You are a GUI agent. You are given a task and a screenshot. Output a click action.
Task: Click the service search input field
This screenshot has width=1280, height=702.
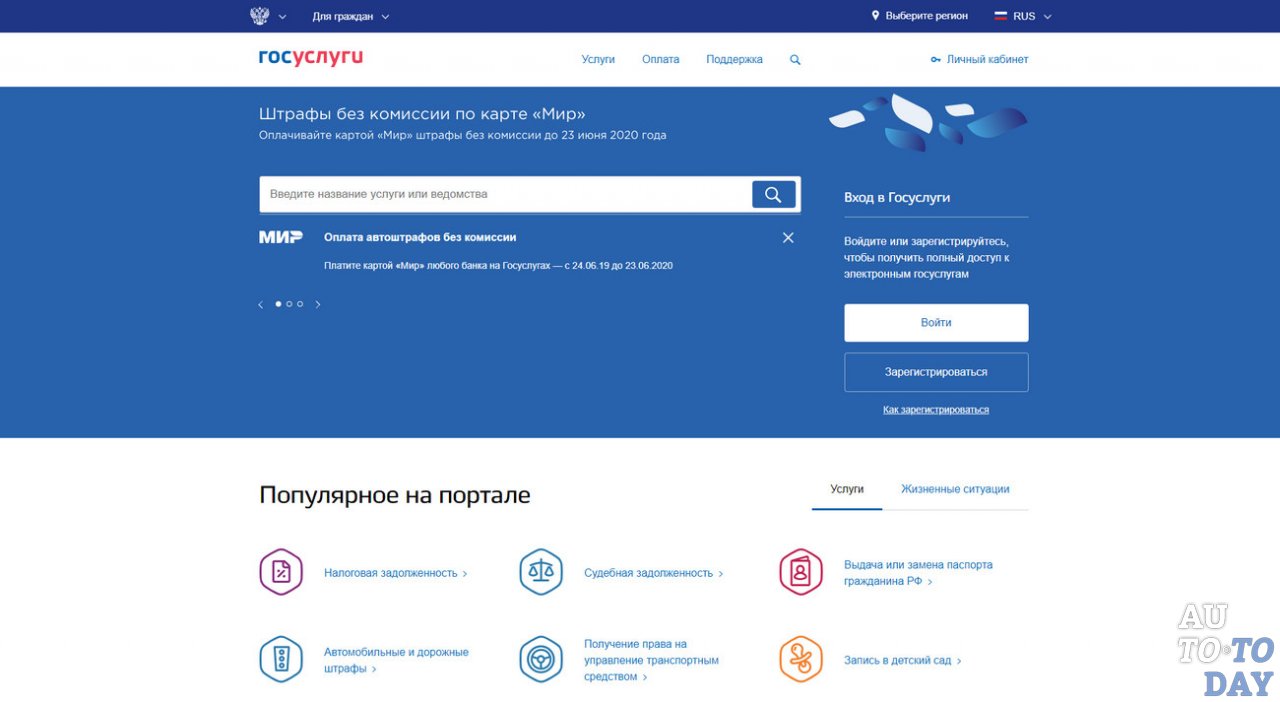[500, 193]
